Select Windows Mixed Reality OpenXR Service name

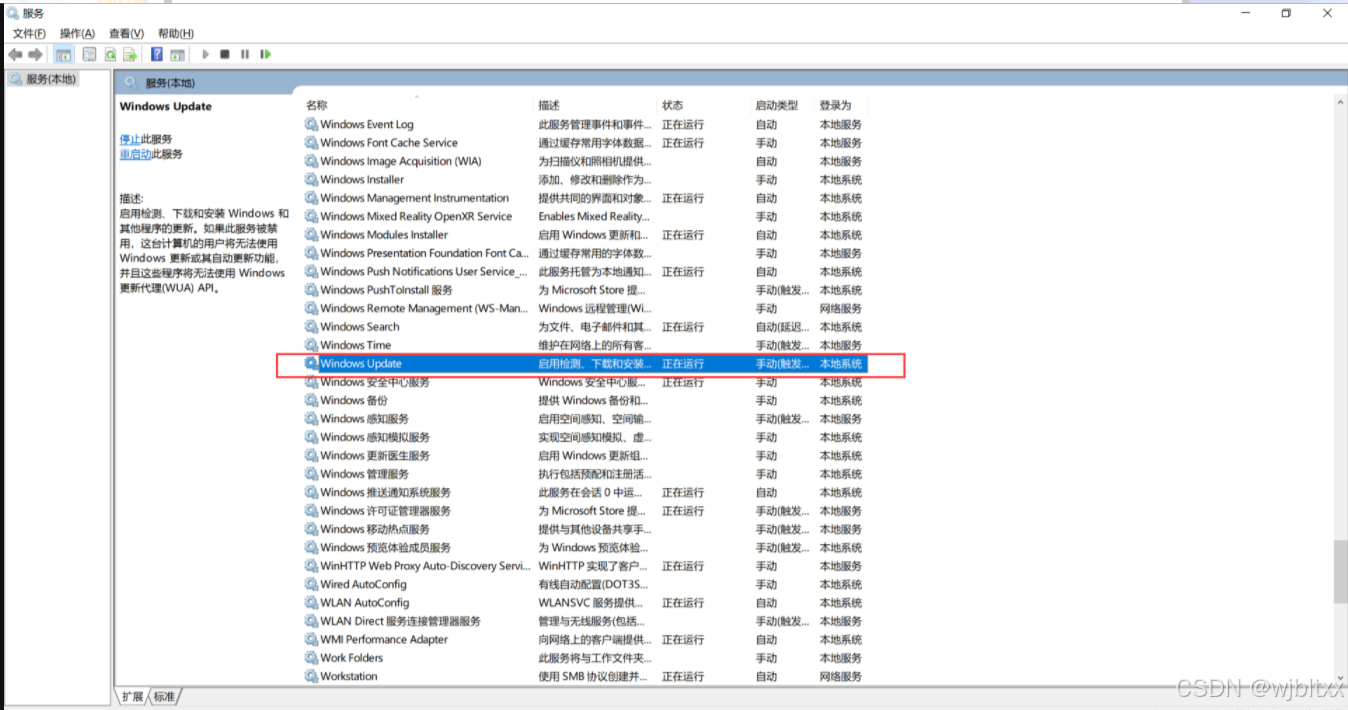pyautogui.click(x=416, y=216)
